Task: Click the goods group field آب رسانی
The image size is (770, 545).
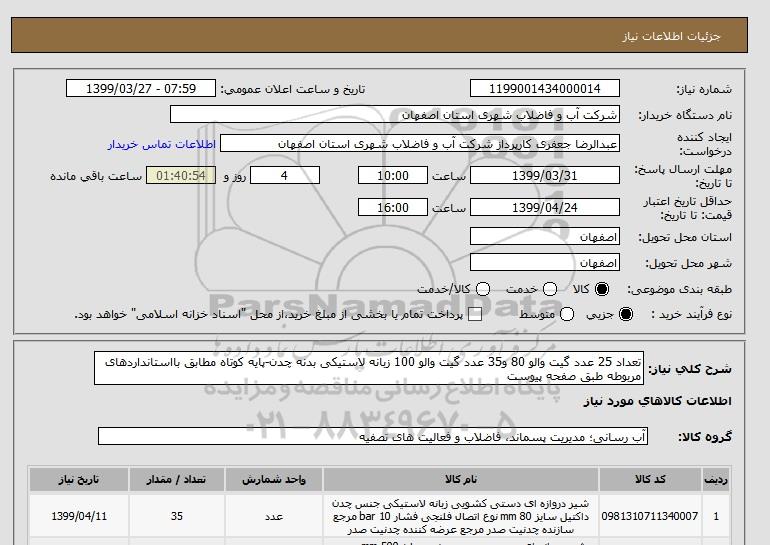Action: pyautogui.click(x=373, y=436)
